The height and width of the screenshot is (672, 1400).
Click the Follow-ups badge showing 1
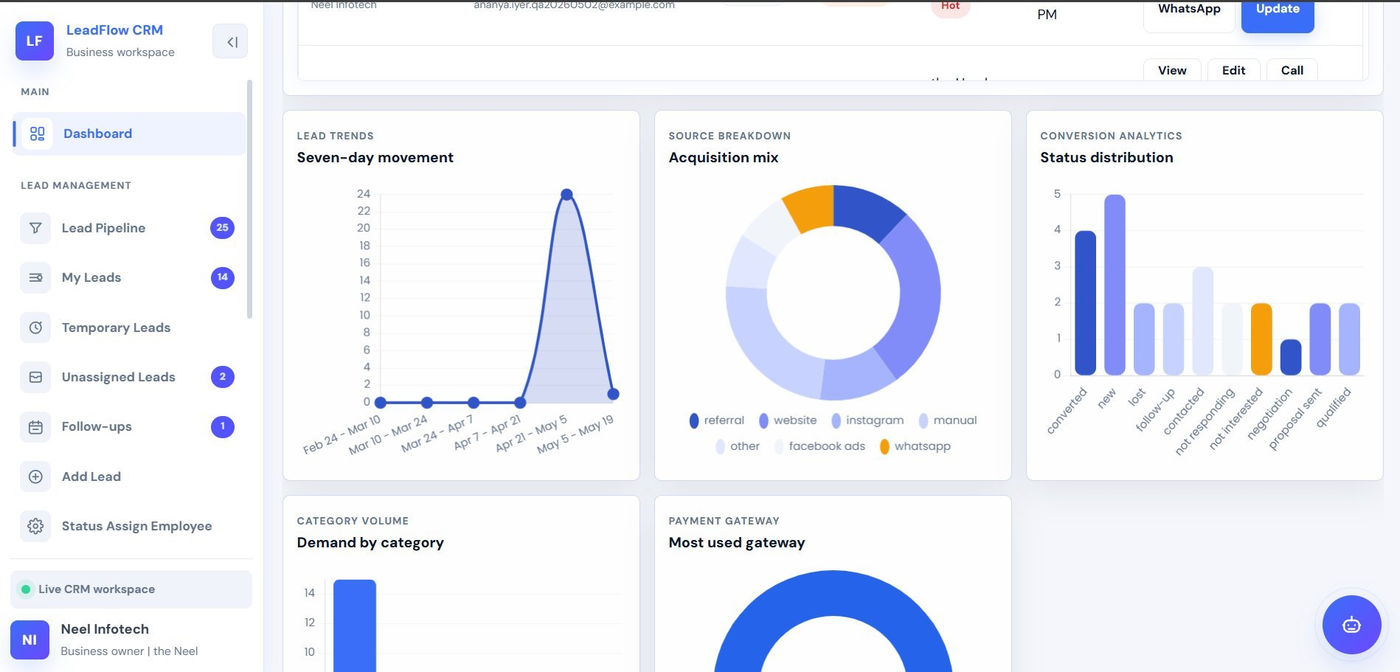click(x=222, y=427)
